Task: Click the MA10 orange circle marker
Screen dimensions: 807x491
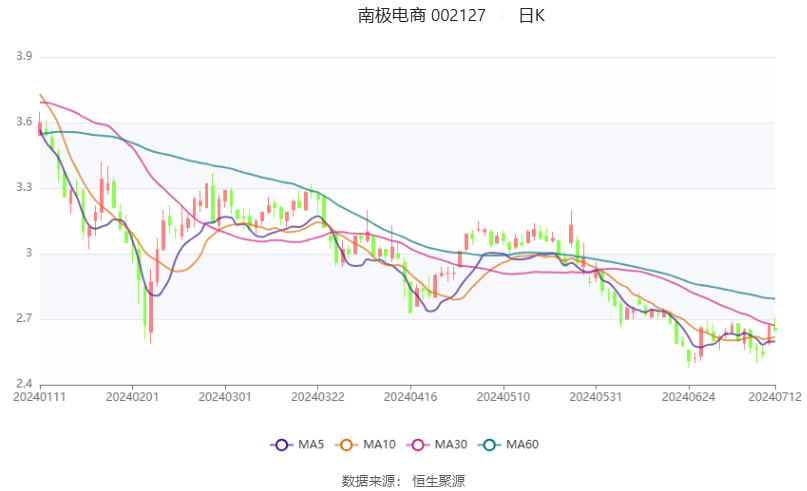Action: (x=346, y=445)
